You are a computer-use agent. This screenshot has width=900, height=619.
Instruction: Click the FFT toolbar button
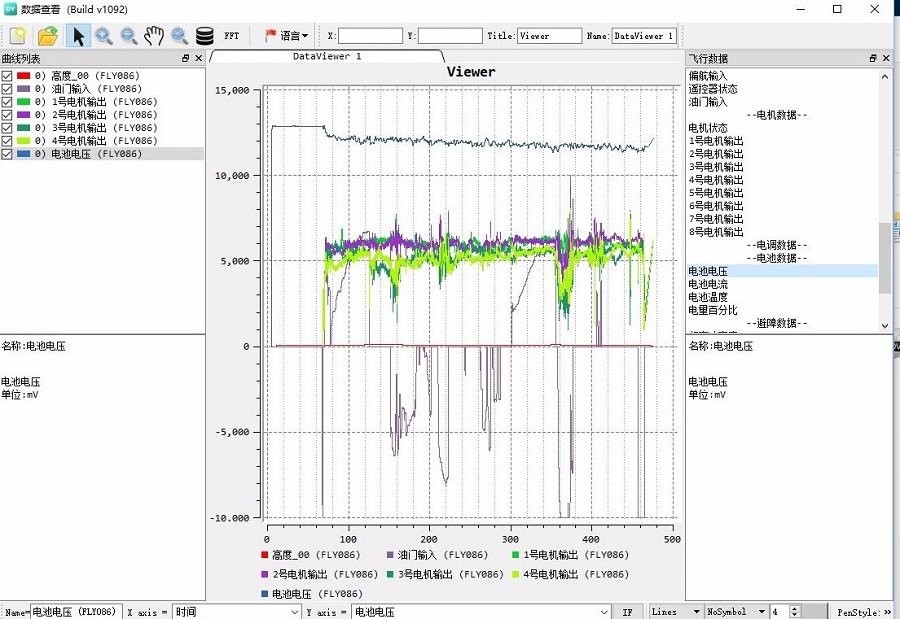231,36
